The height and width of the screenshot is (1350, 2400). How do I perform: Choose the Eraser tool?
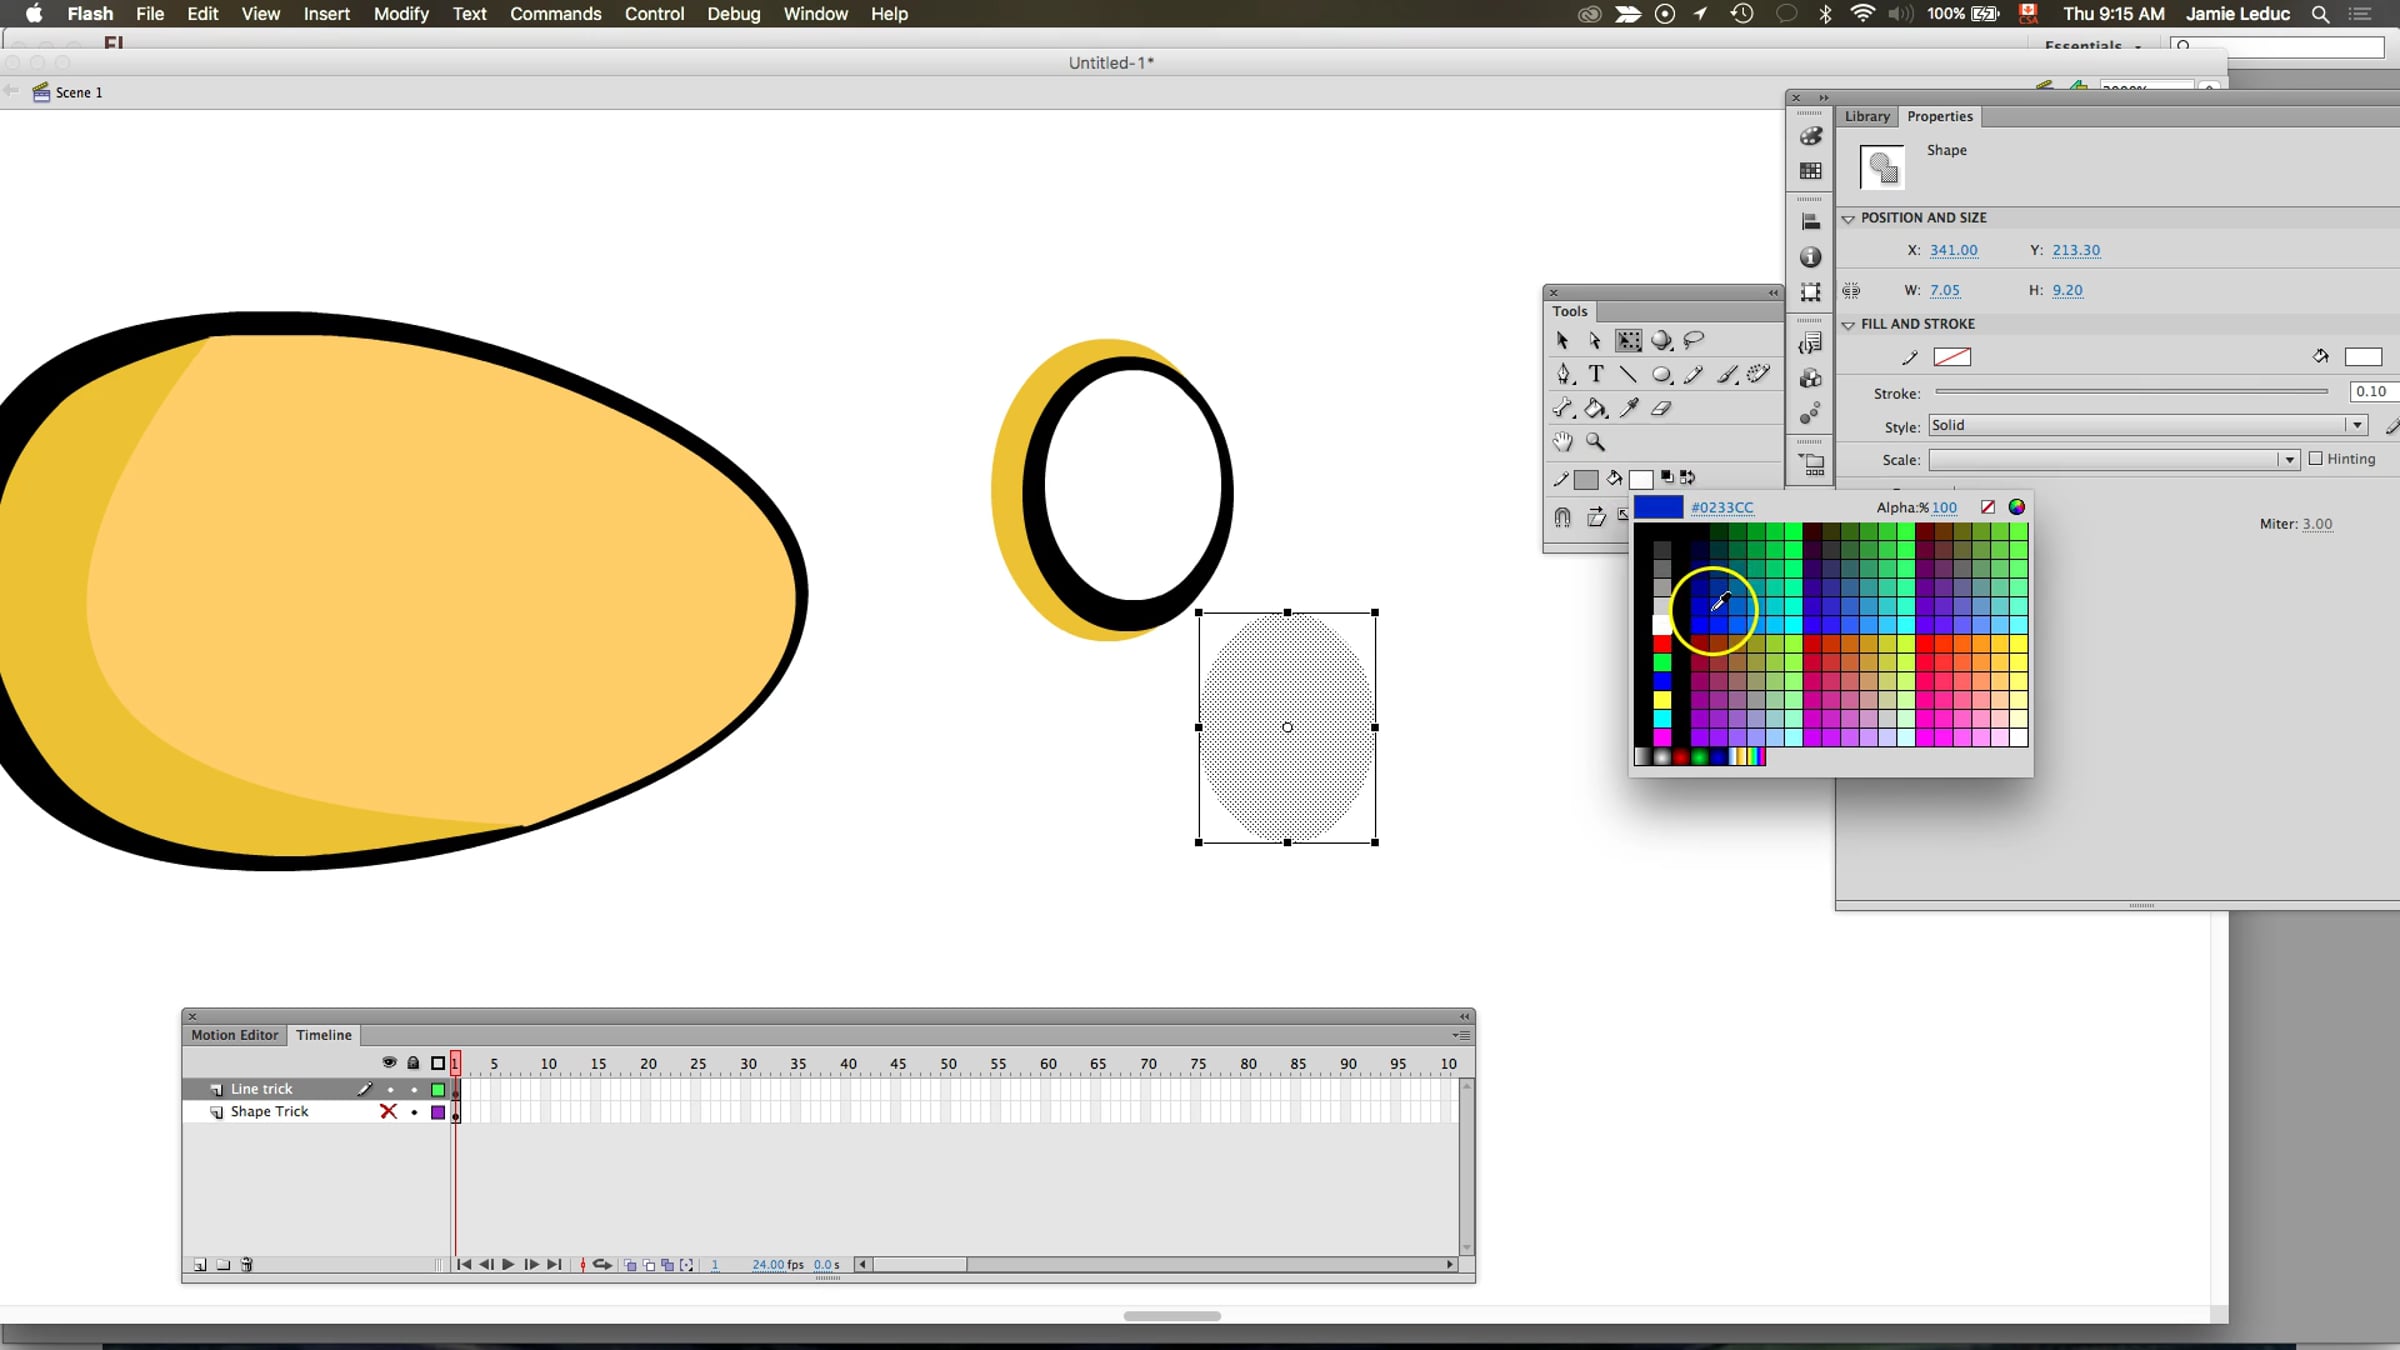[x=1661, y=408]
